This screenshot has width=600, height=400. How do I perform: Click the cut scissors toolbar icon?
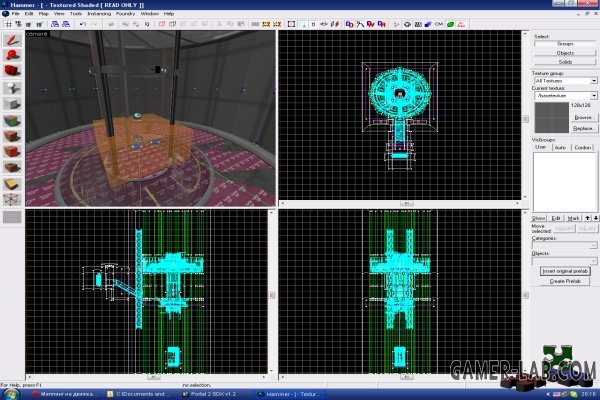(219, 24)
